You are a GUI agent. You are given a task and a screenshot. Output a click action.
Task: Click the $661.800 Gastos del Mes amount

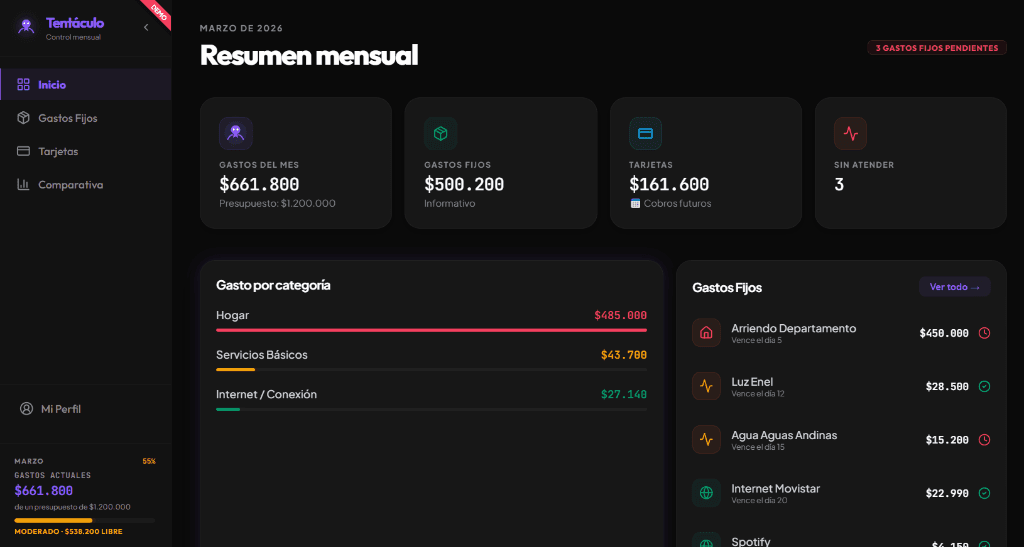[259, 185]
